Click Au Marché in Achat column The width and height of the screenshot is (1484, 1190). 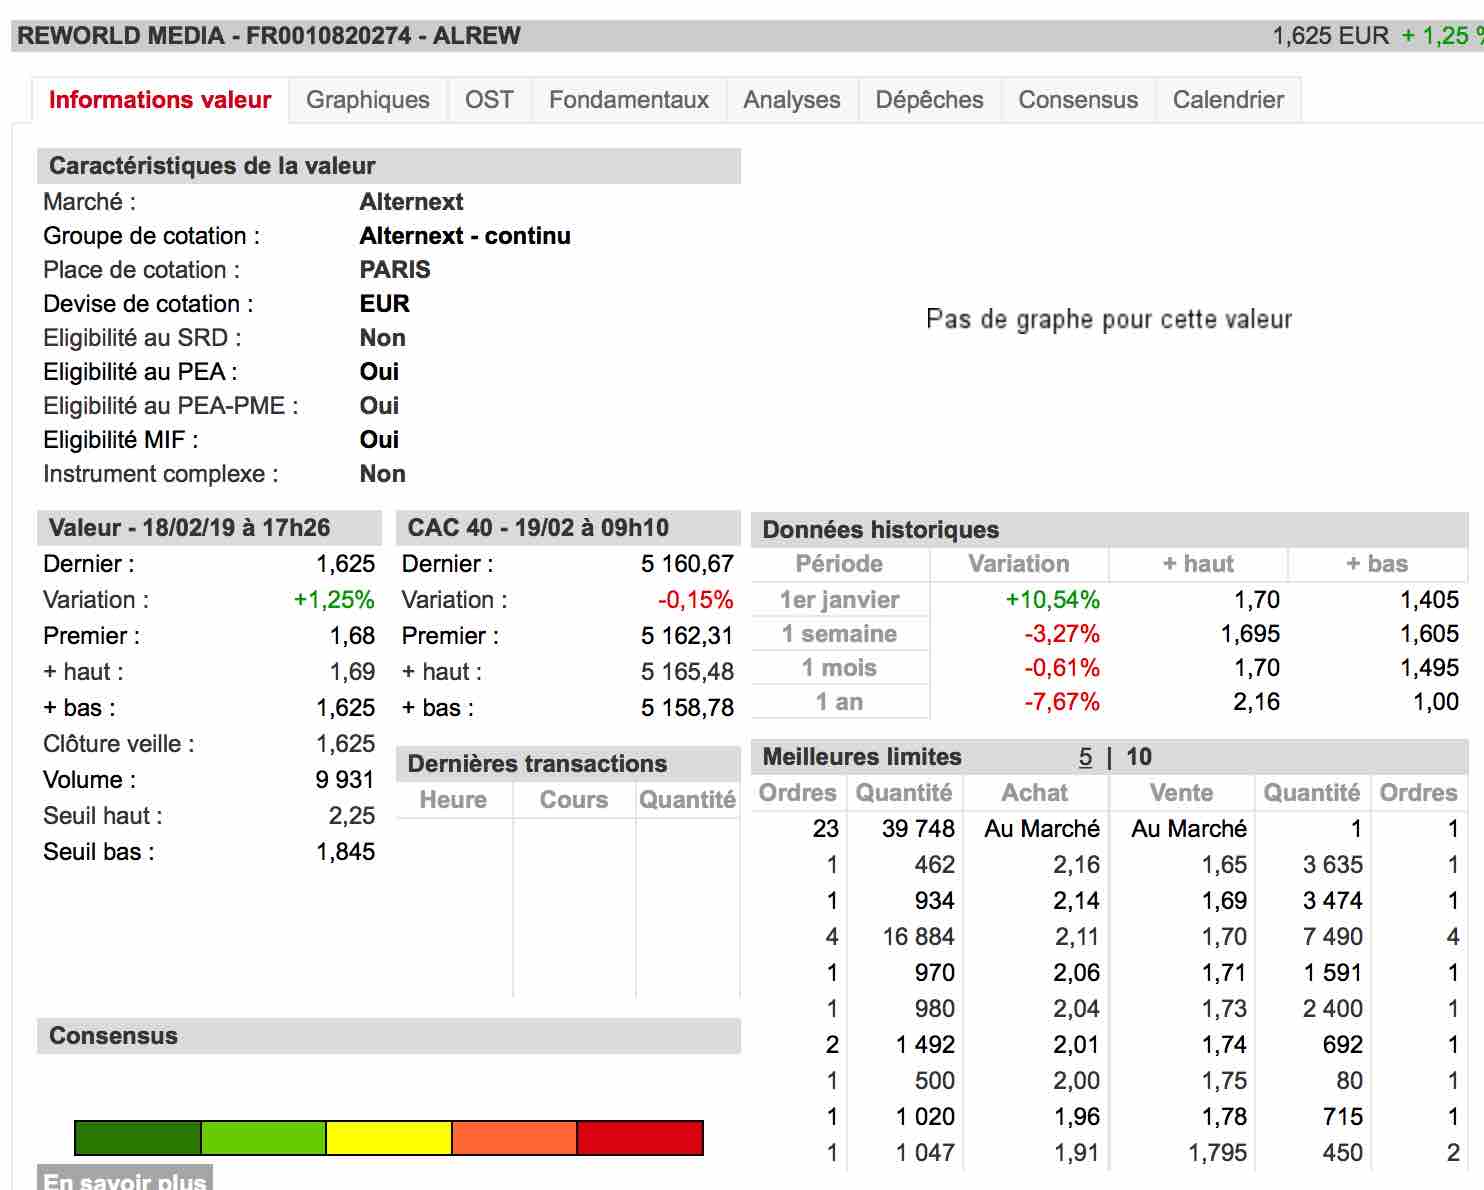[1042, 829]
